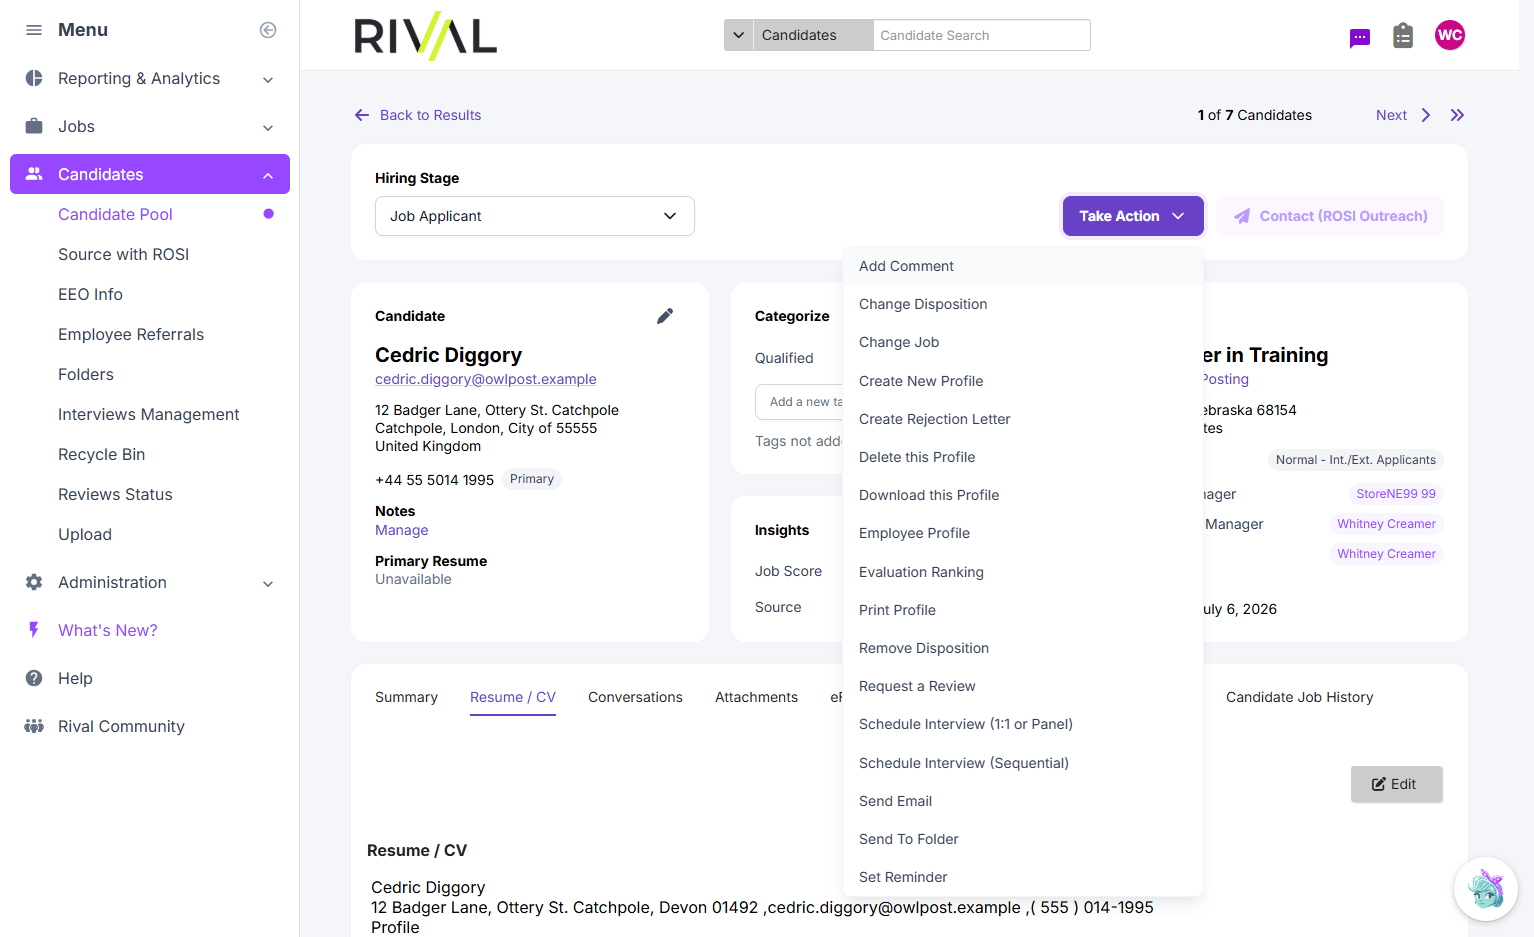Select Download this Profile
Viewport: 1534px width, 937px height.
[x=1023, y=495]
